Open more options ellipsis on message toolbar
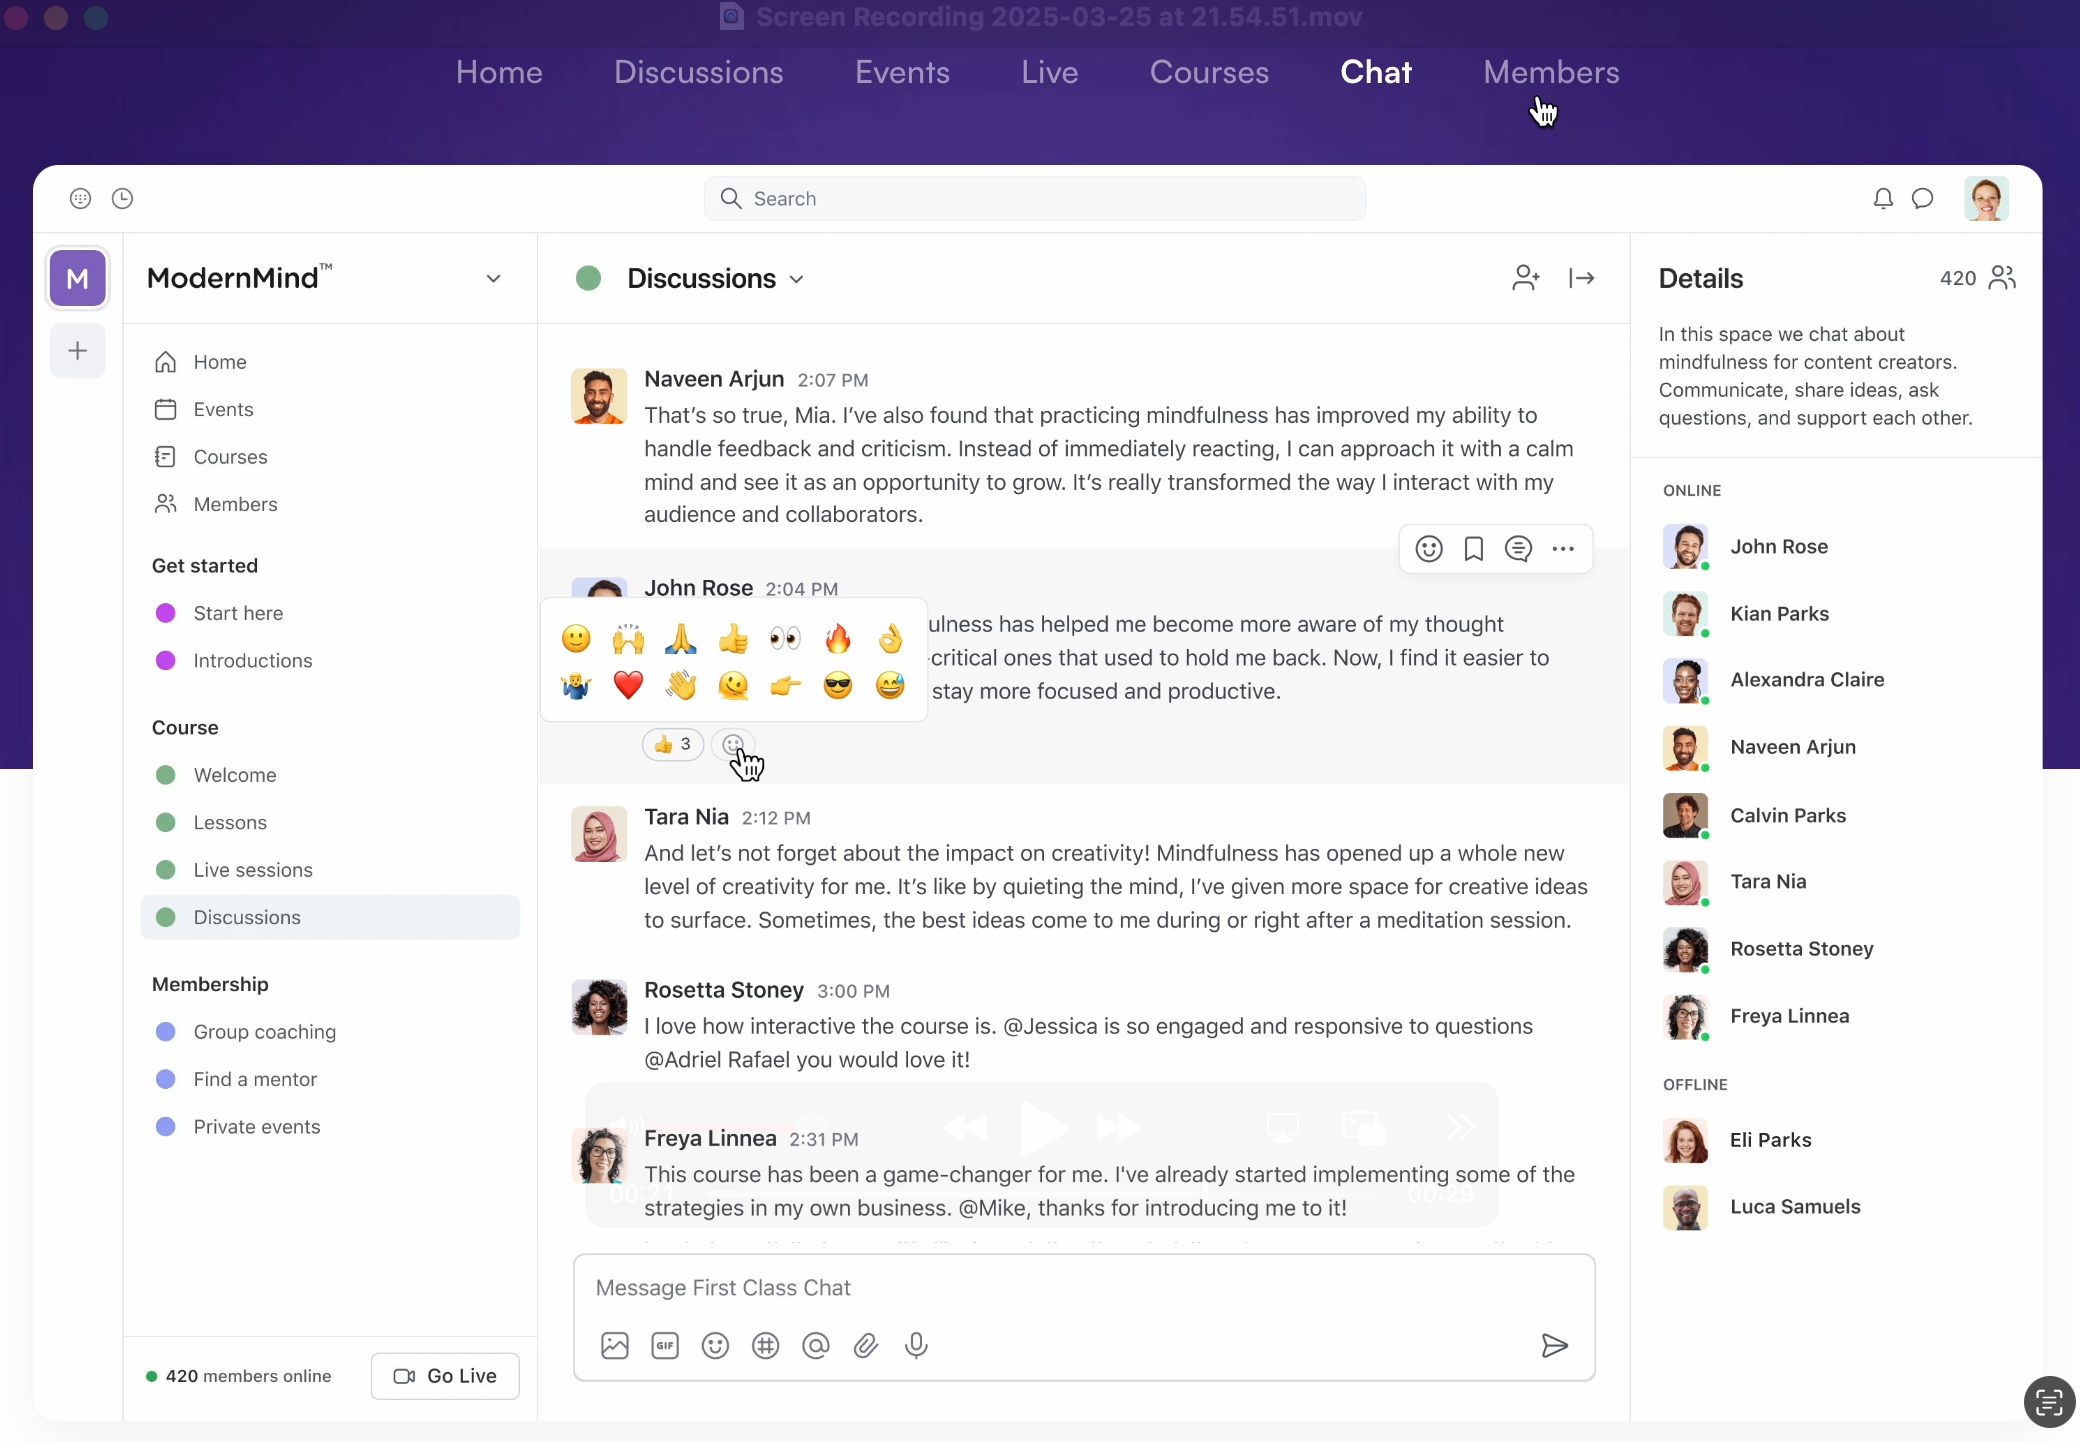 [x=1563, y=549]
